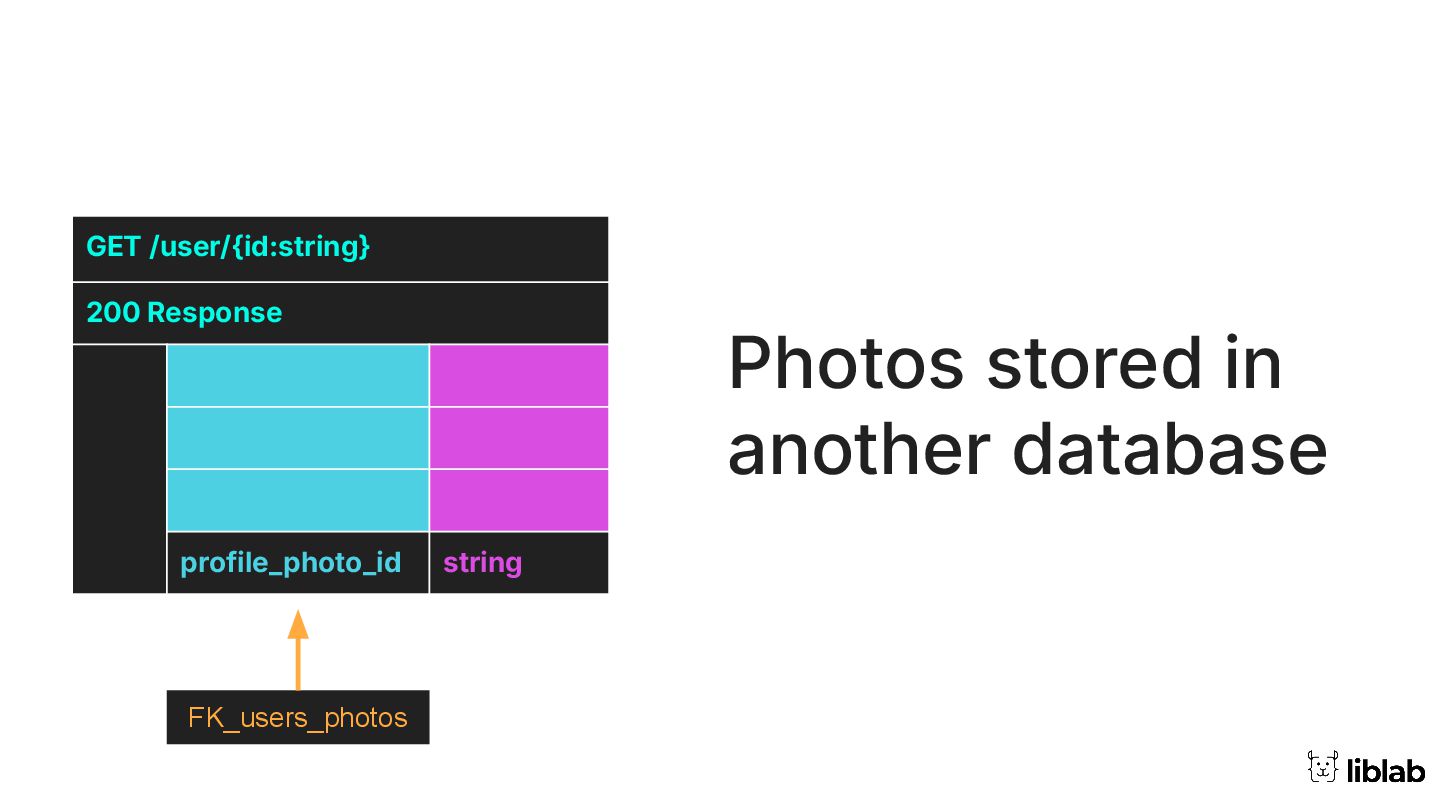
Task: Click the liblab llama logo icon
Action: (1322, 767)
